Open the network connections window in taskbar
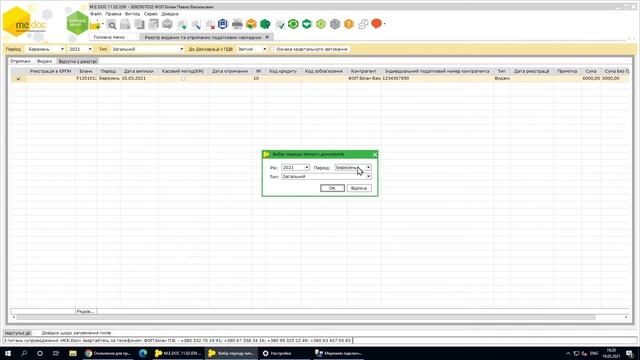This screenshot has width=640, height=360. [x=339, y=353]
